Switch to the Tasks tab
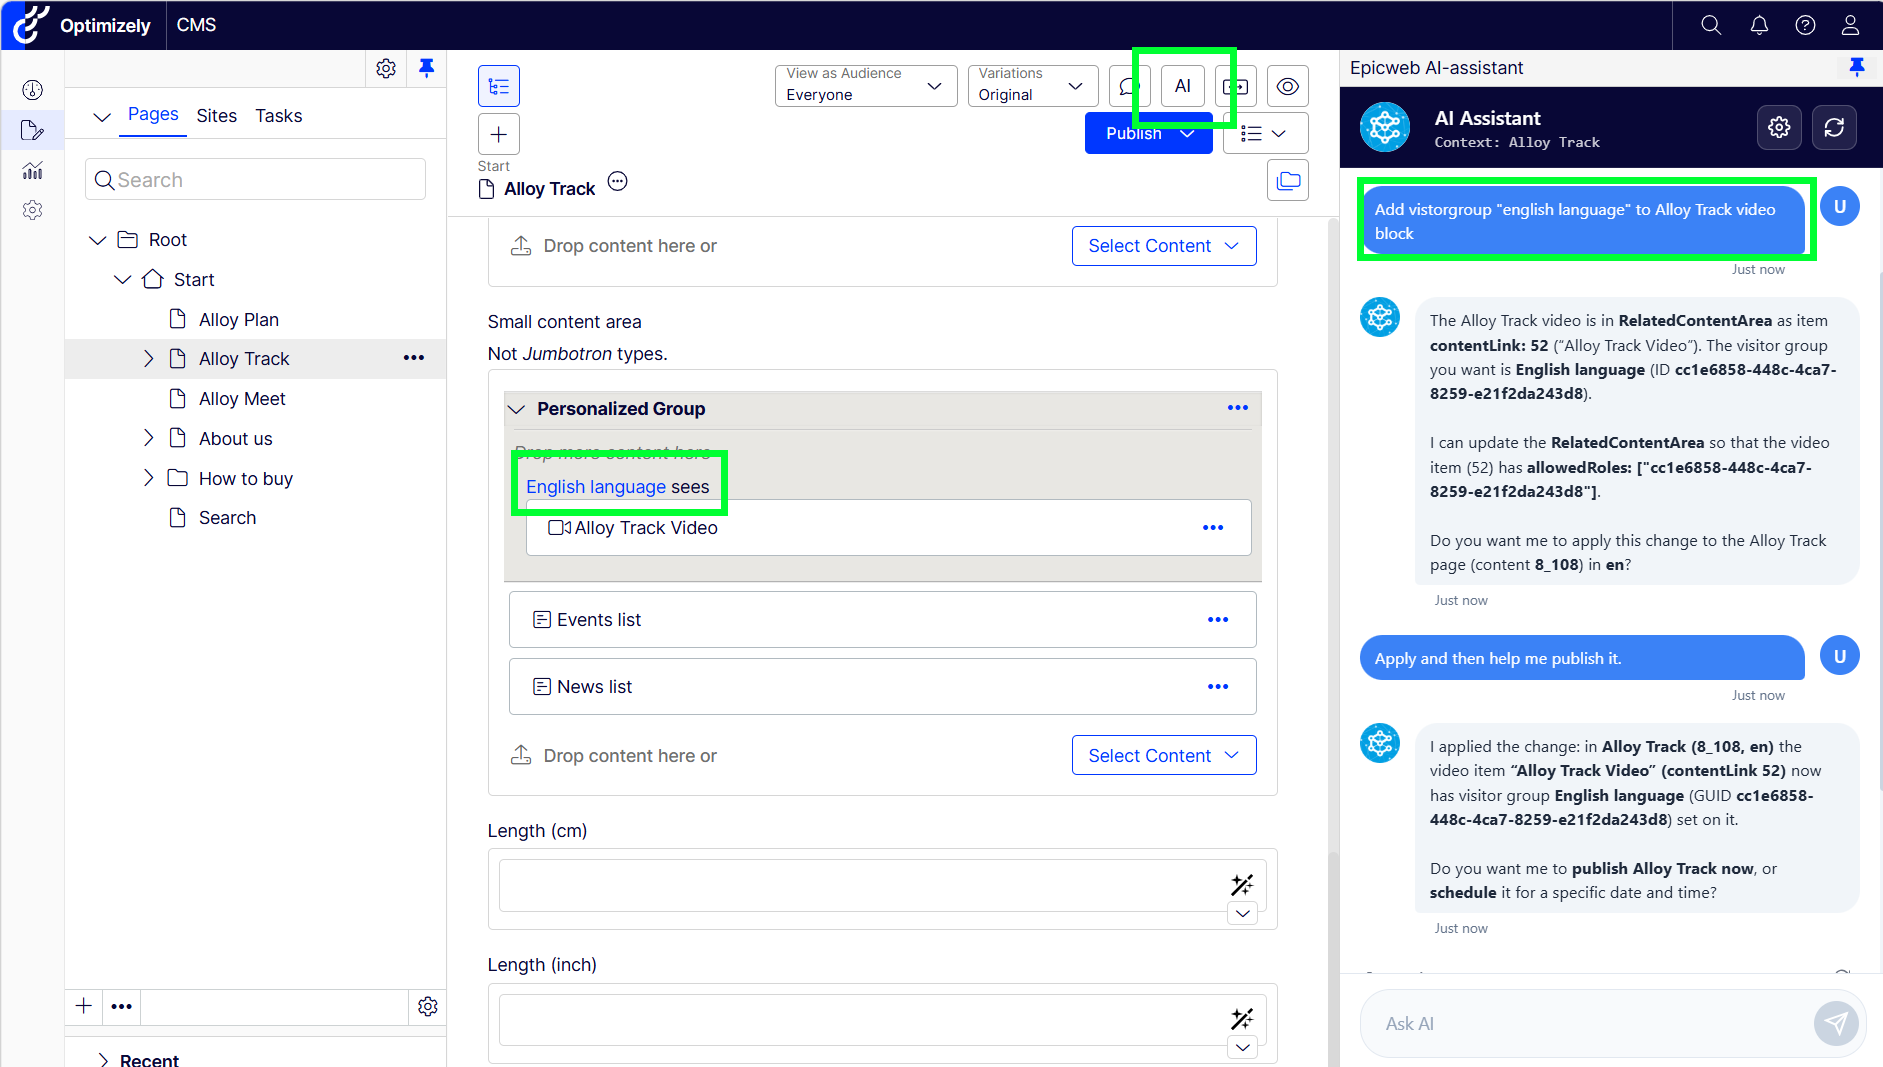Viewport: 1883px width, 1067px height. tap(278, 116)
